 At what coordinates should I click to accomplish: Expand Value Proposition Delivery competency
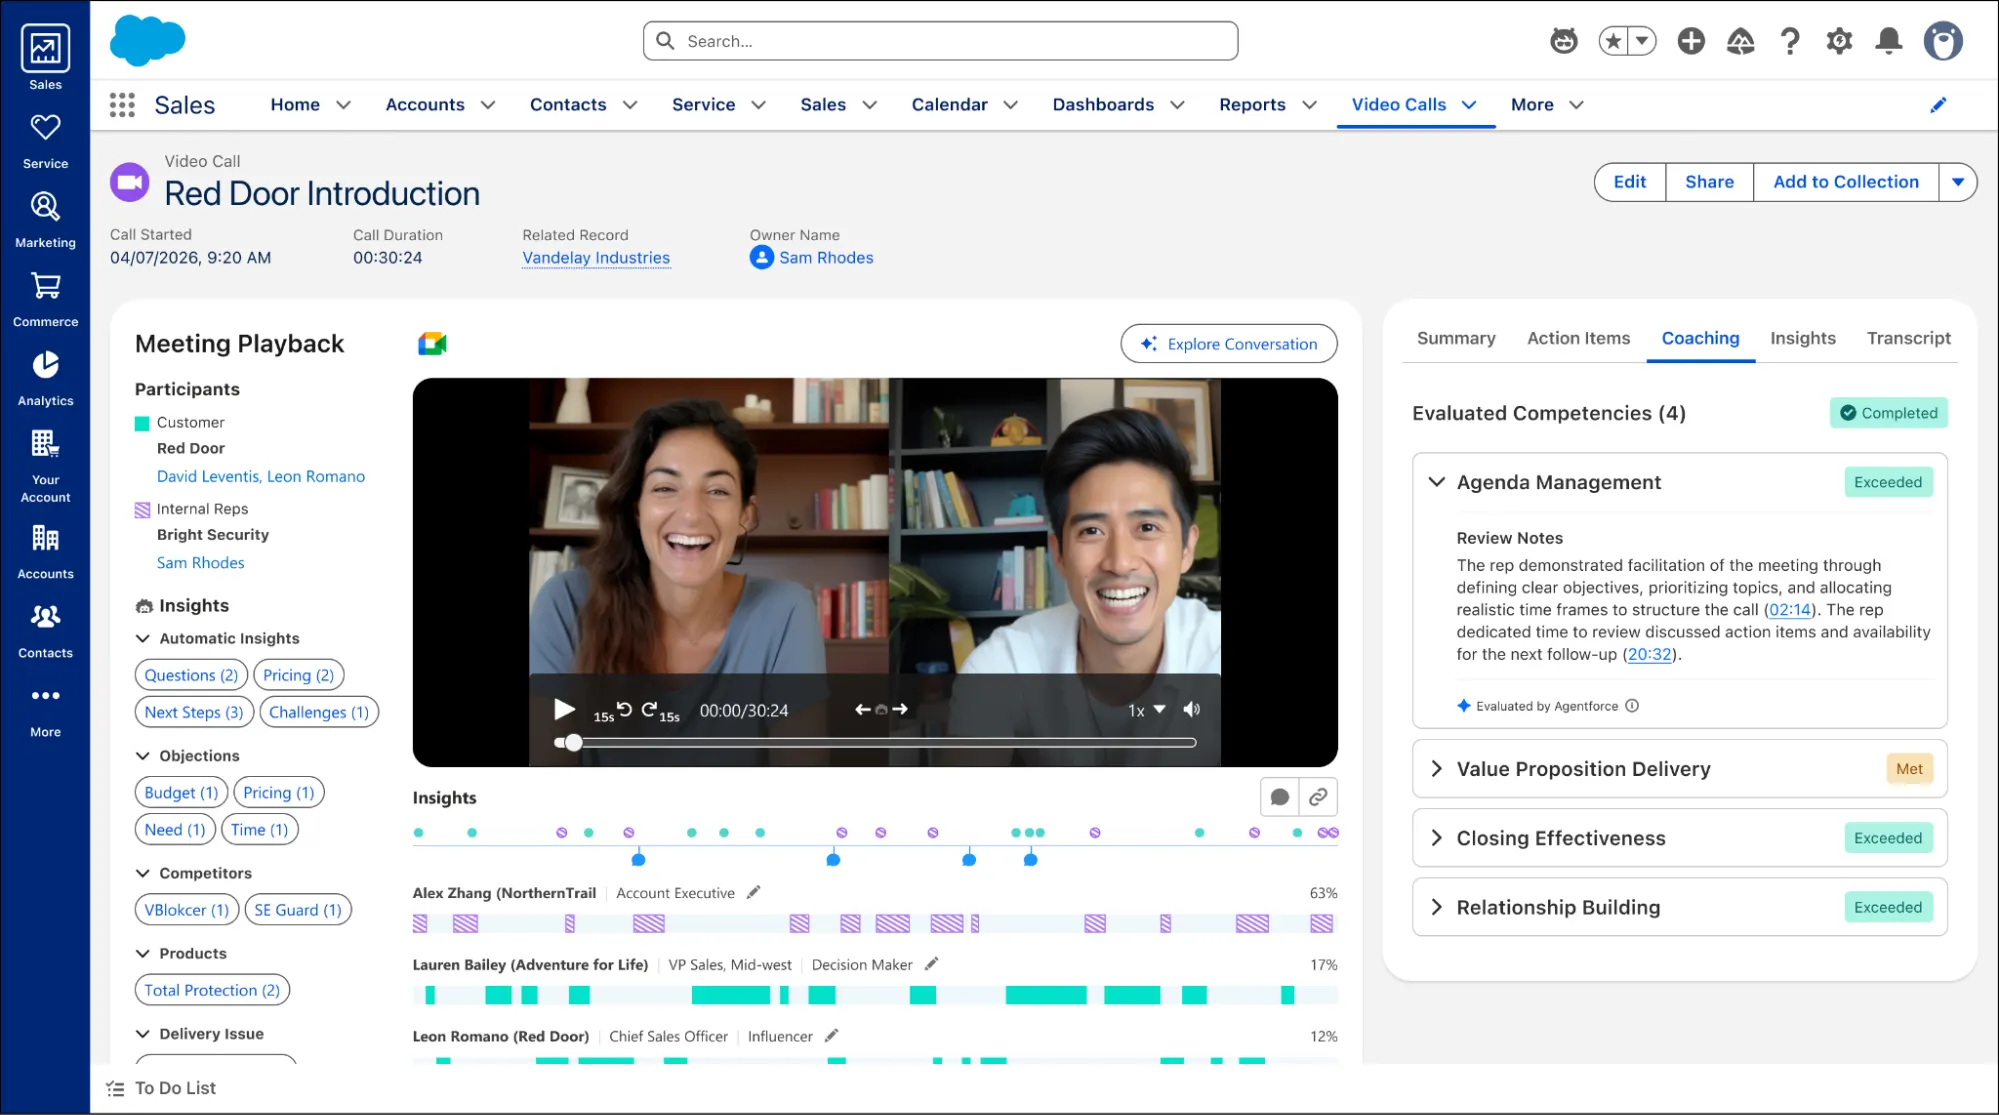1437,768
